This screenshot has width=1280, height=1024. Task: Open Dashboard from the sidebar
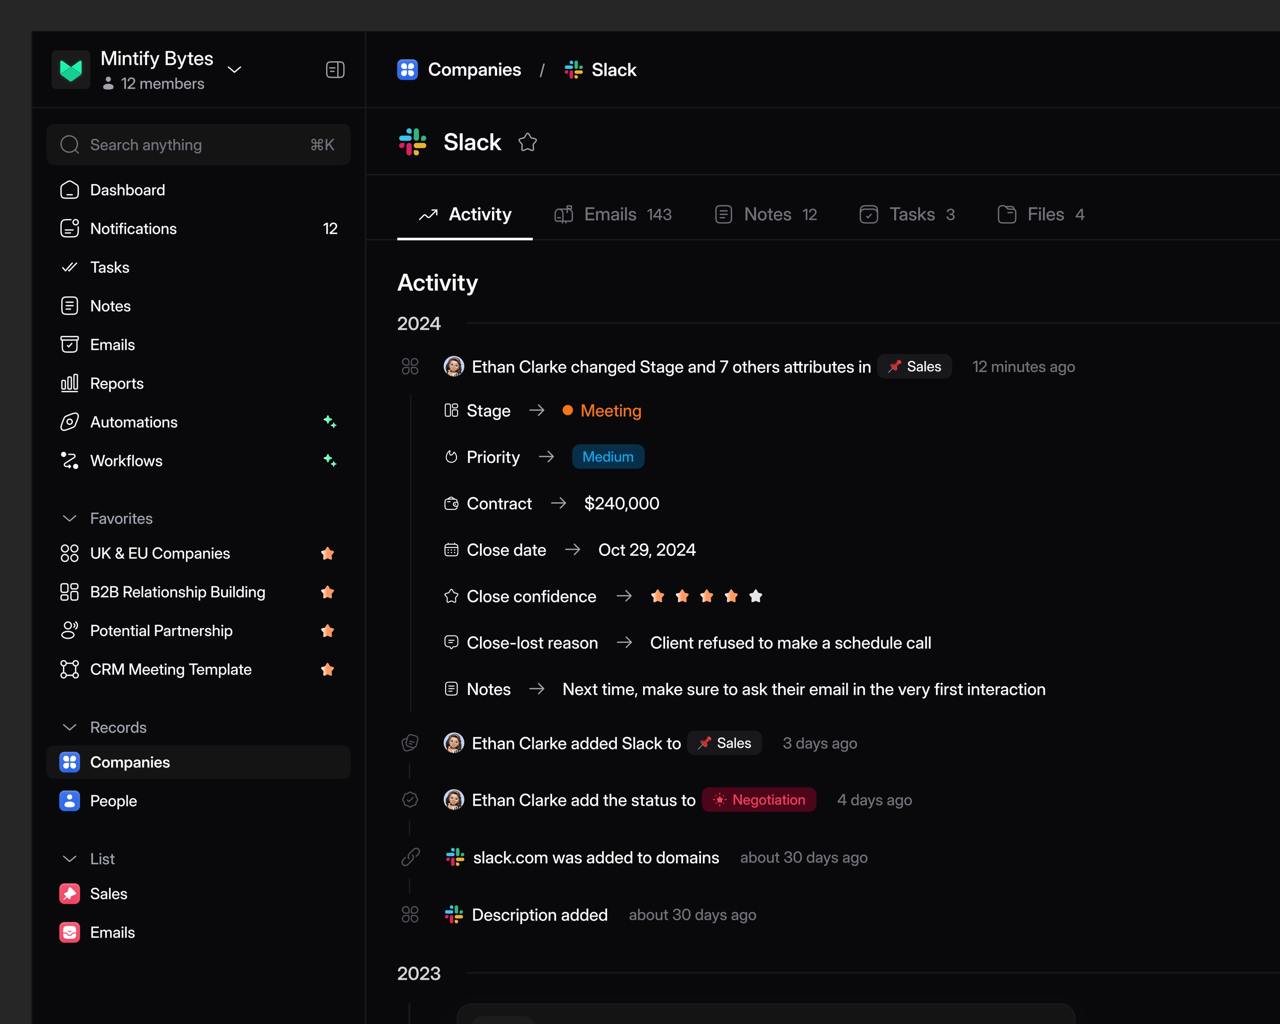[198, 190]
